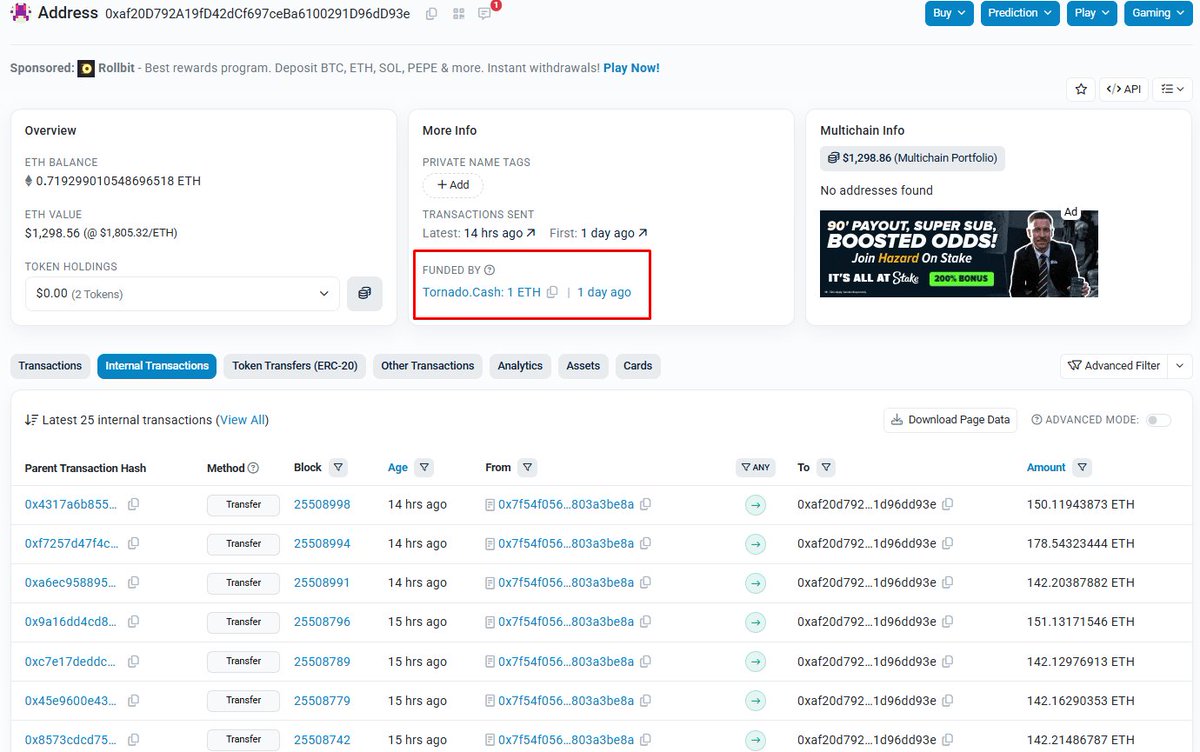Image resolution: width=1200 pixels, height=752 pixels.
Task: Expand the Token Holdings dropdown
Action: click(x=182, y=294)
